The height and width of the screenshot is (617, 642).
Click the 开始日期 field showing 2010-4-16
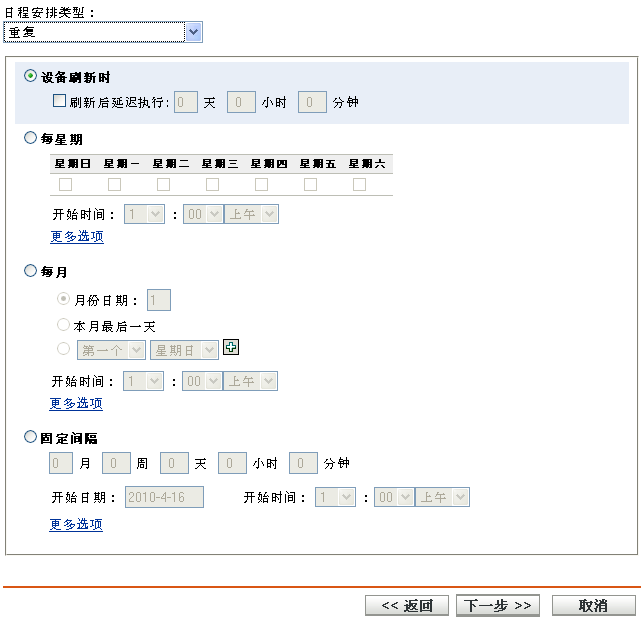(x=164, y=497)
